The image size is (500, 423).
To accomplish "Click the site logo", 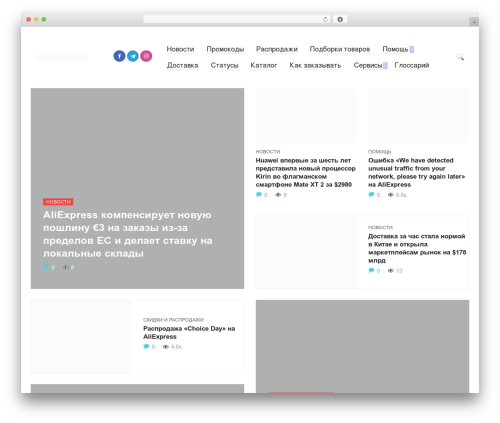I will (x=61, y=58).
